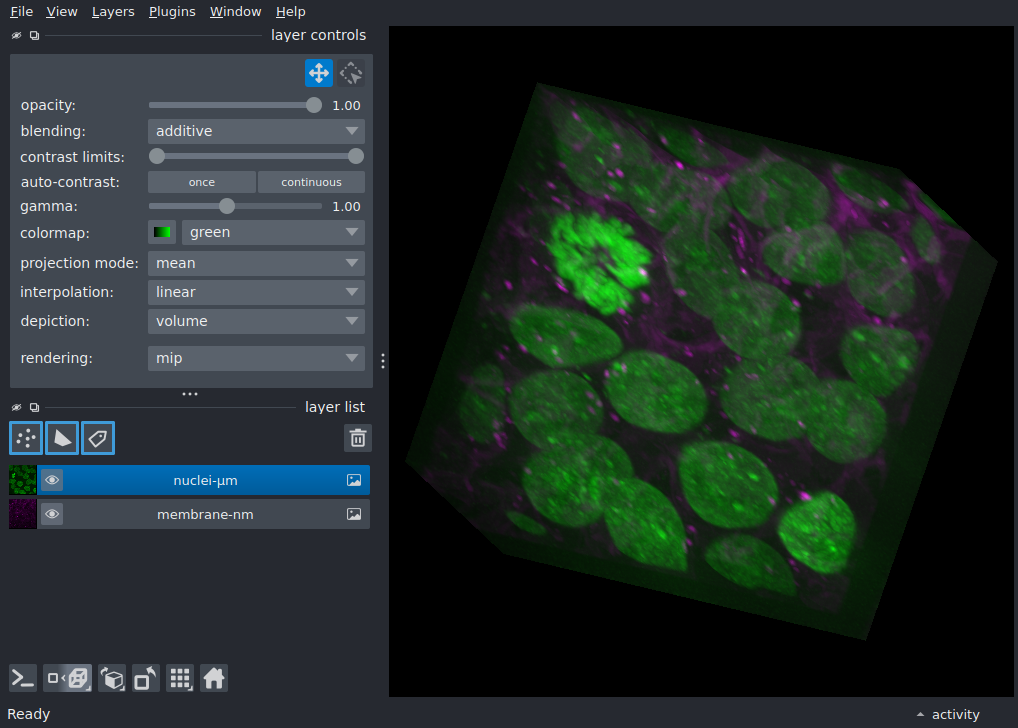Image resolution: width=1018 pixels, height=728 pixels.
Task: Open the green colormap dropdown
Action: [x=273, y=232]
